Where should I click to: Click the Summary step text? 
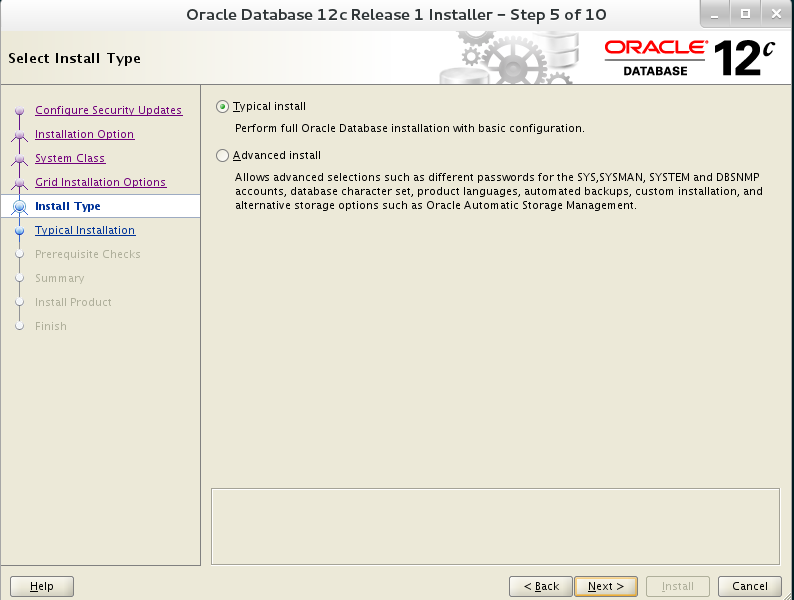point(60,278)
